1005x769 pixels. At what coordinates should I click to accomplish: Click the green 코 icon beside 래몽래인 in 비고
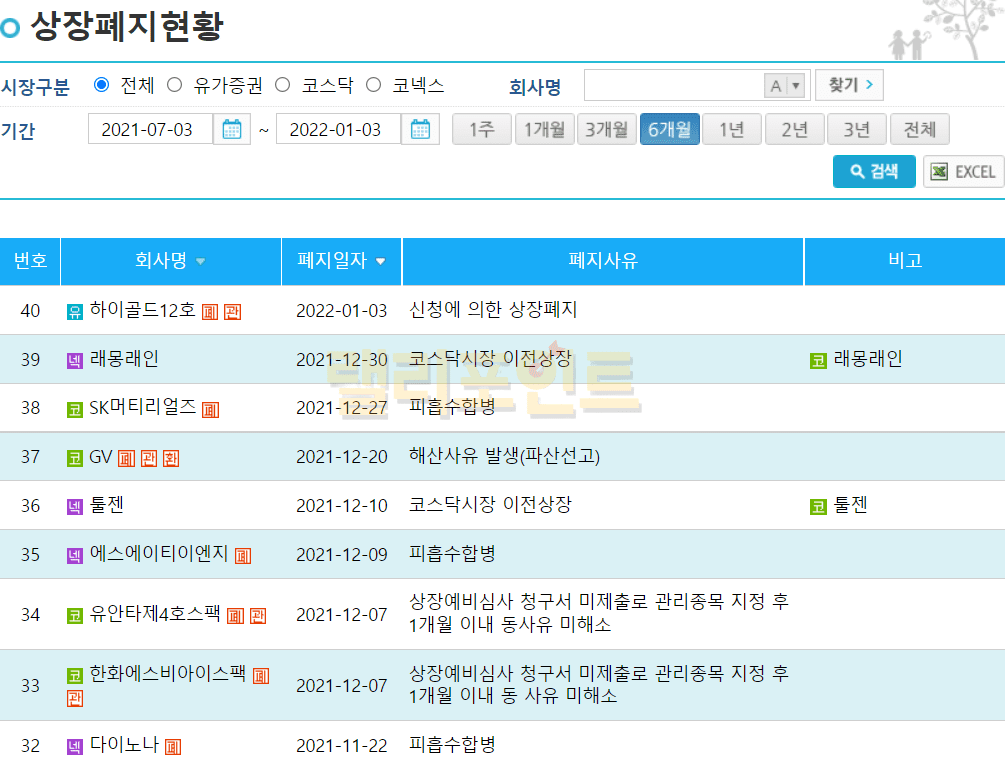pos(818,361)
